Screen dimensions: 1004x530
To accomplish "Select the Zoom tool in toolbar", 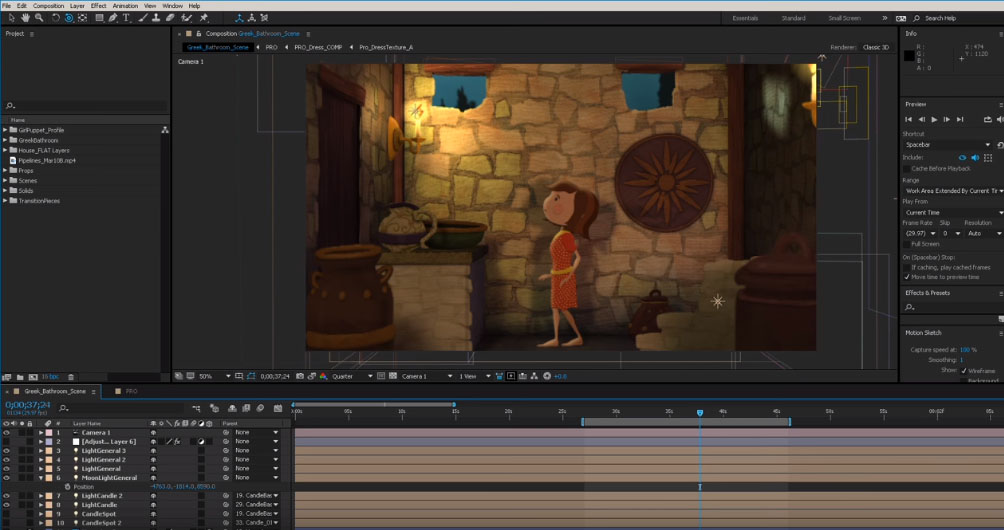I will (39, 18).
